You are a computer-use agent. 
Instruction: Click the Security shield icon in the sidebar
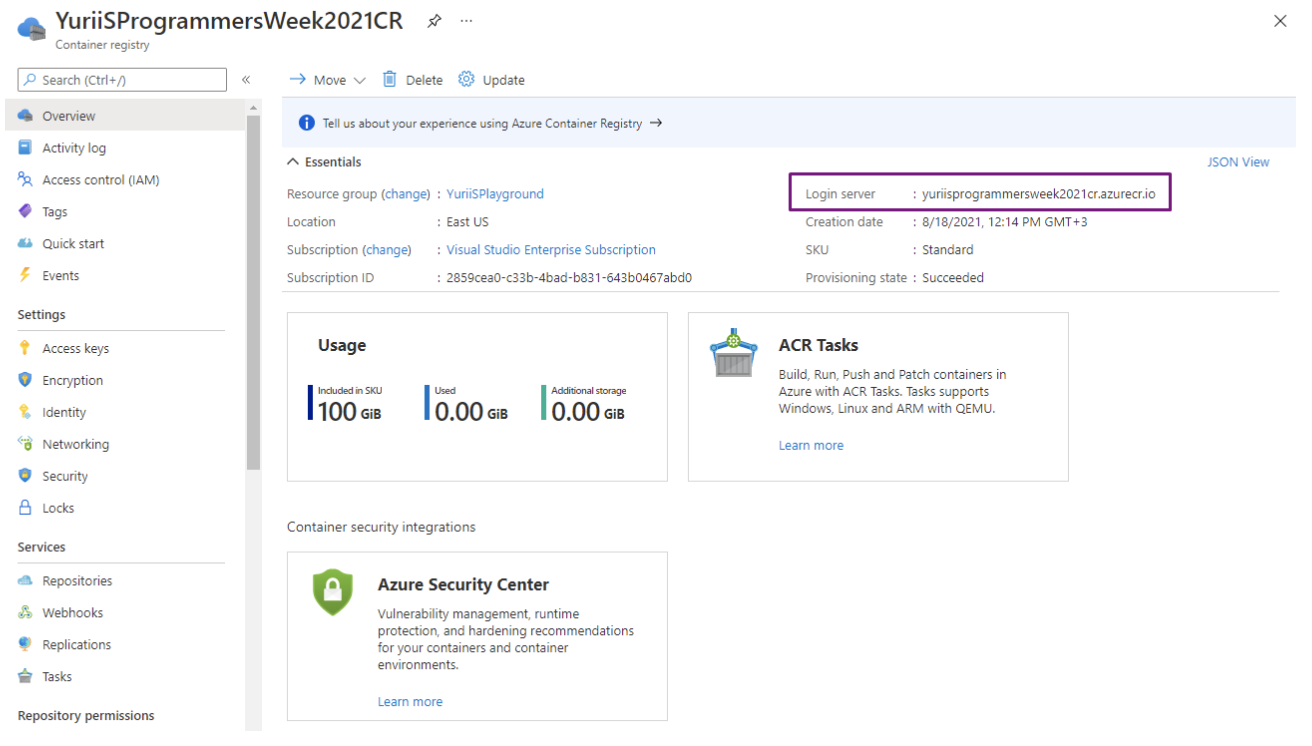(25, 476)
